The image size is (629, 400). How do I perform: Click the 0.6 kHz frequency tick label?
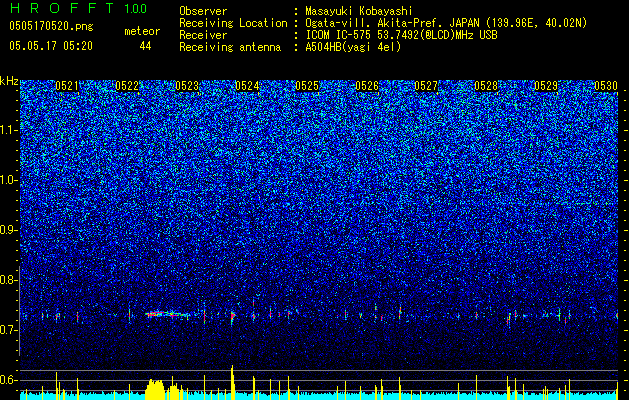tap(9, 380)
